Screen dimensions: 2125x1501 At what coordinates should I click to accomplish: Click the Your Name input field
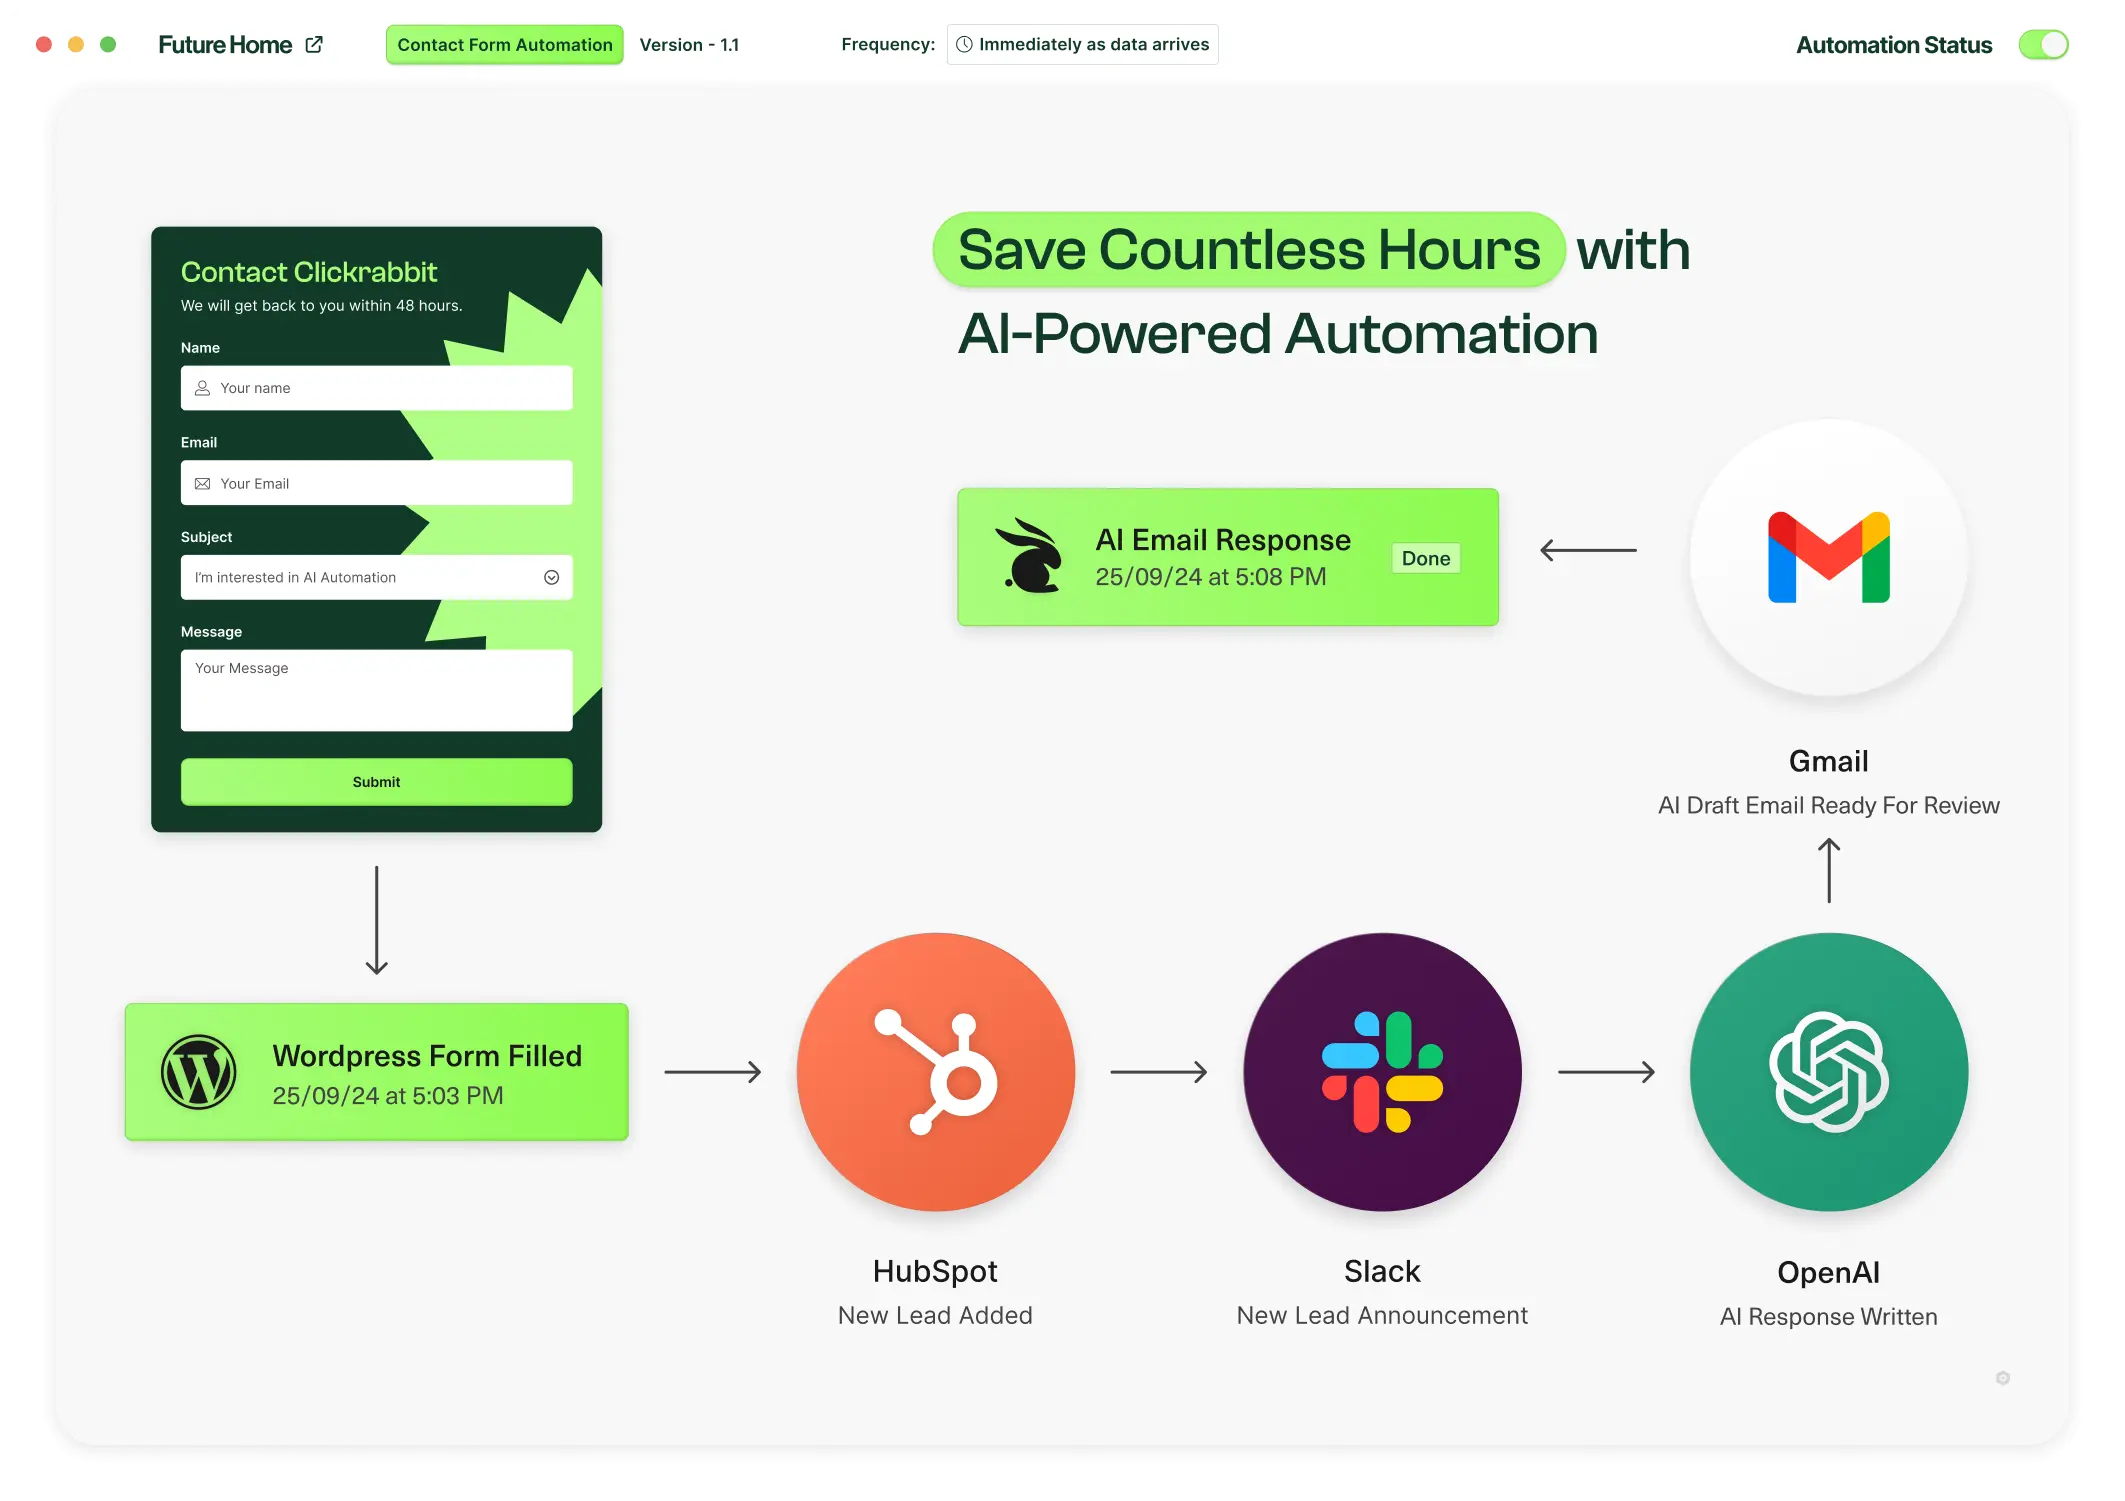click(377, 388)
